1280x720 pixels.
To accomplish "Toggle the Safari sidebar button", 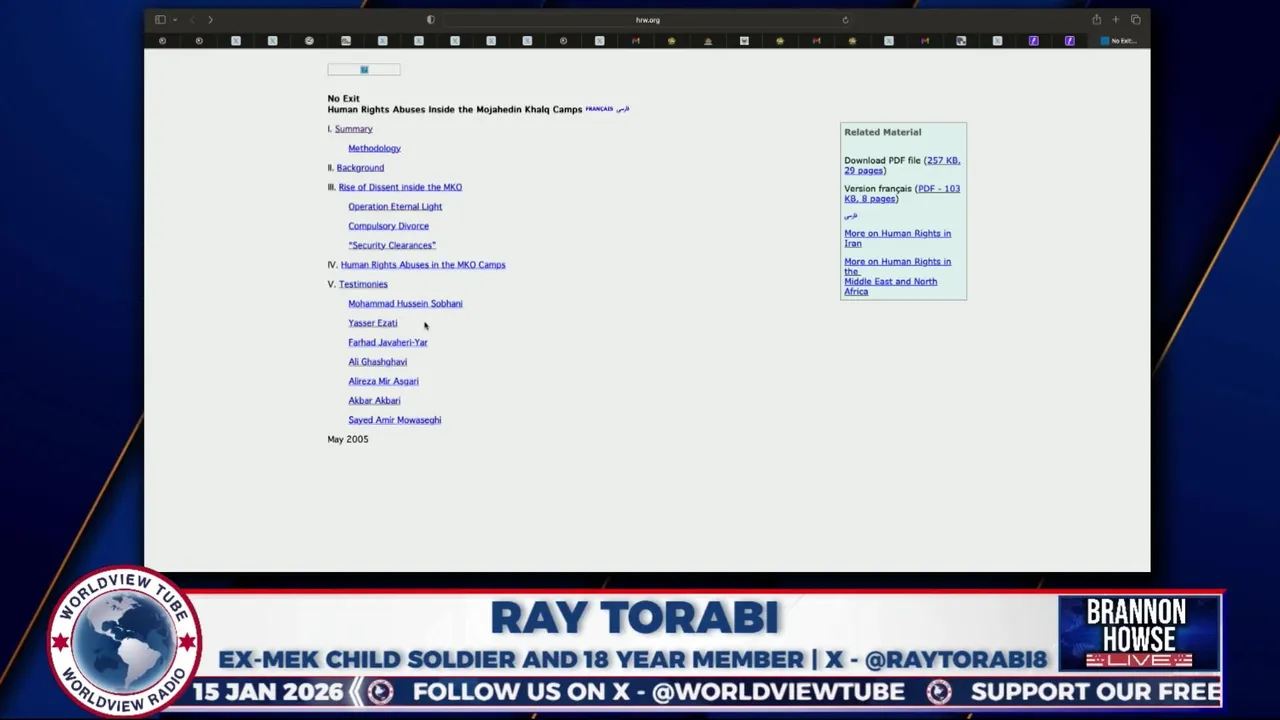I will tap(160, 20).
